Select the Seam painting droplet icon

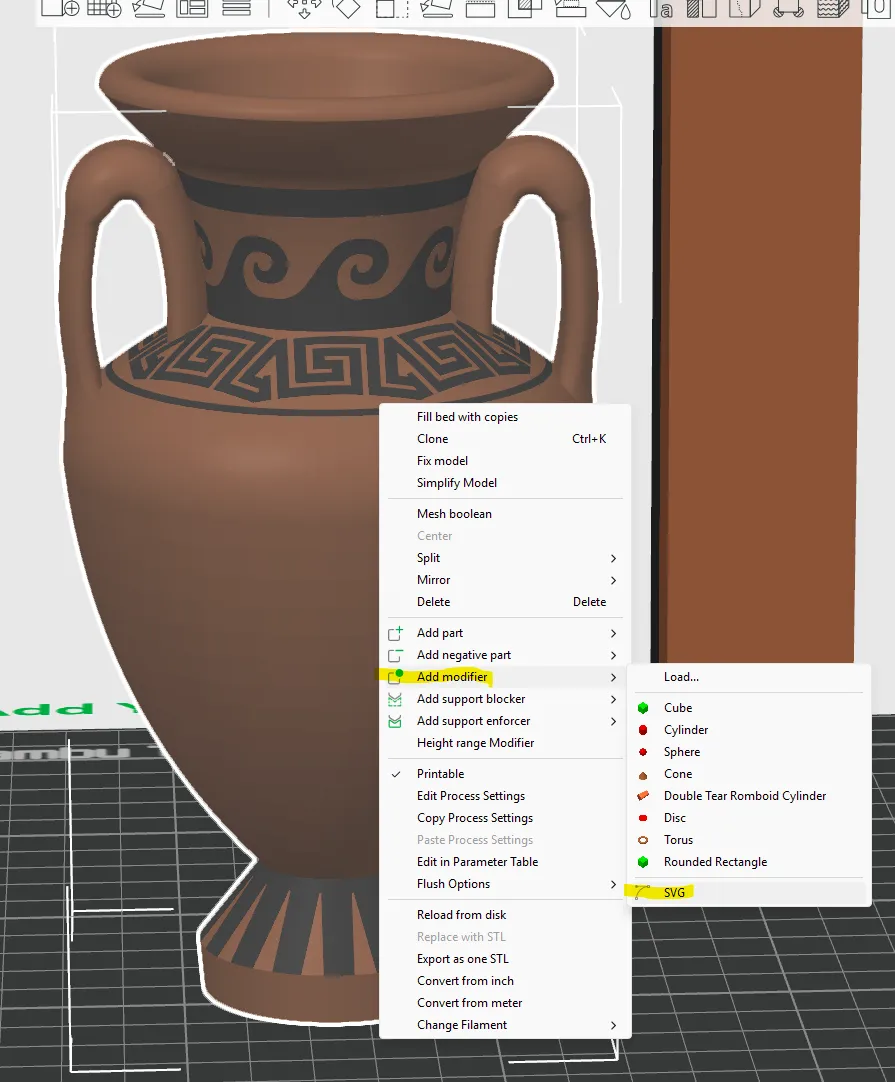[613, 8]
